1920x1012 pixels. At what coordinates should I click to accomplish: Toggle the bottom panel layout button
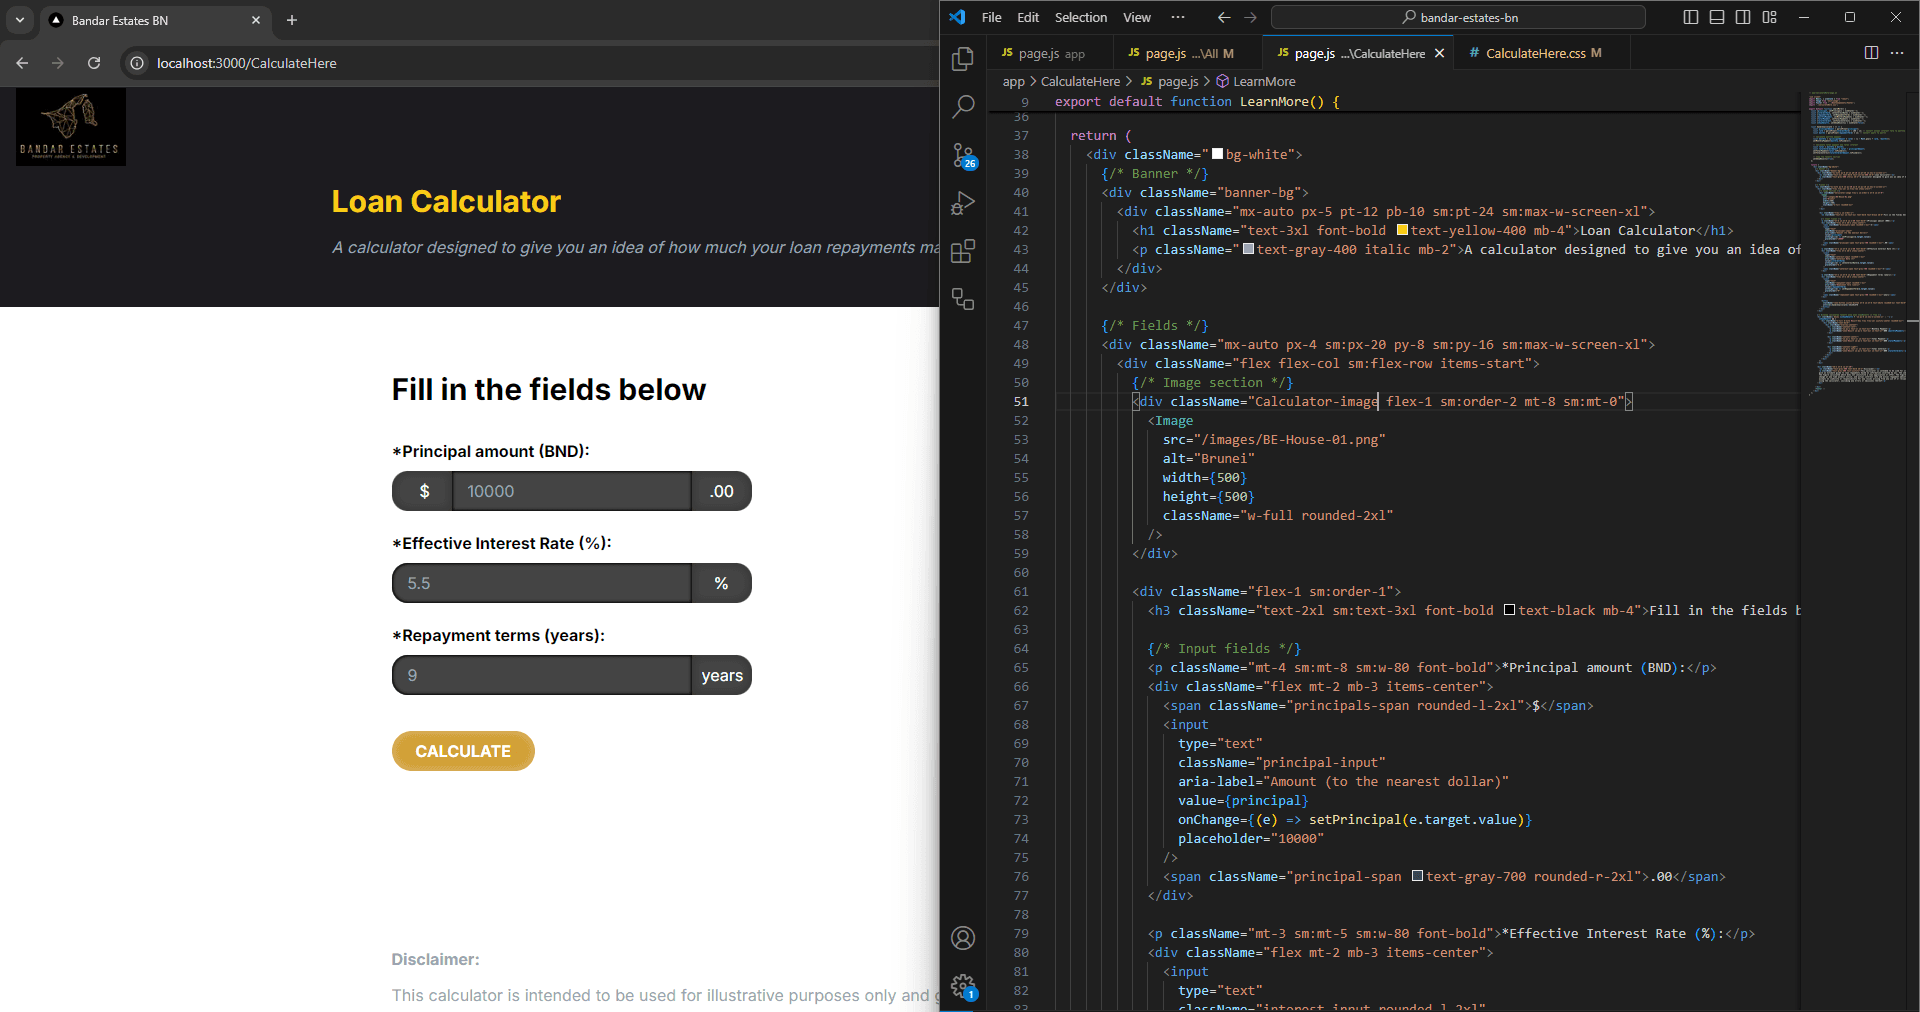[1717, 17]
